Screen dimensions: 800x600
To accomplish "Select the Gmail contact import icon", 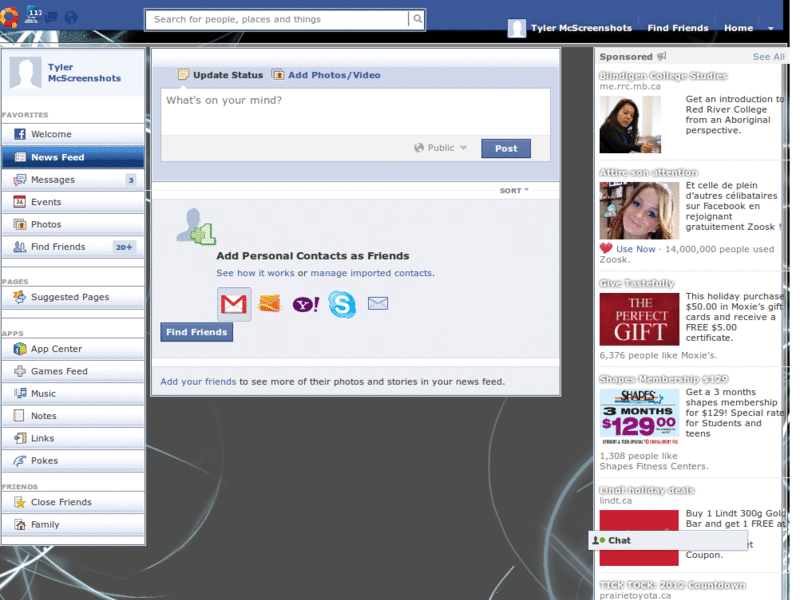I will click(233, 304).
